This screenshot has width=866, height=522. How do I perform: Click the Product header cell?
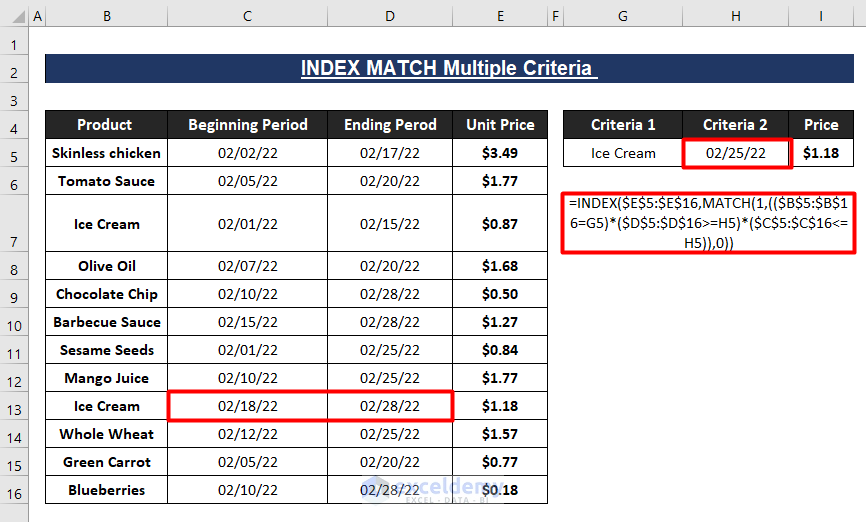coord(105,125)
